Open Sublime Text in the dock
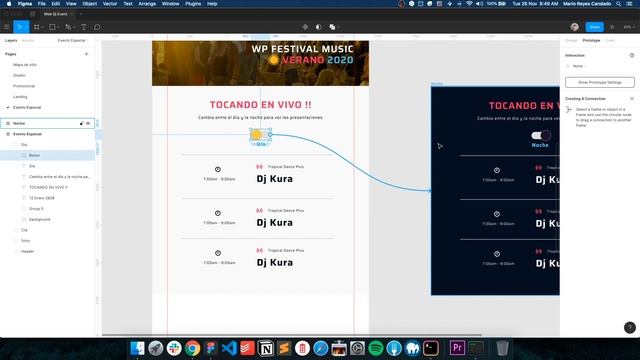 284,348
